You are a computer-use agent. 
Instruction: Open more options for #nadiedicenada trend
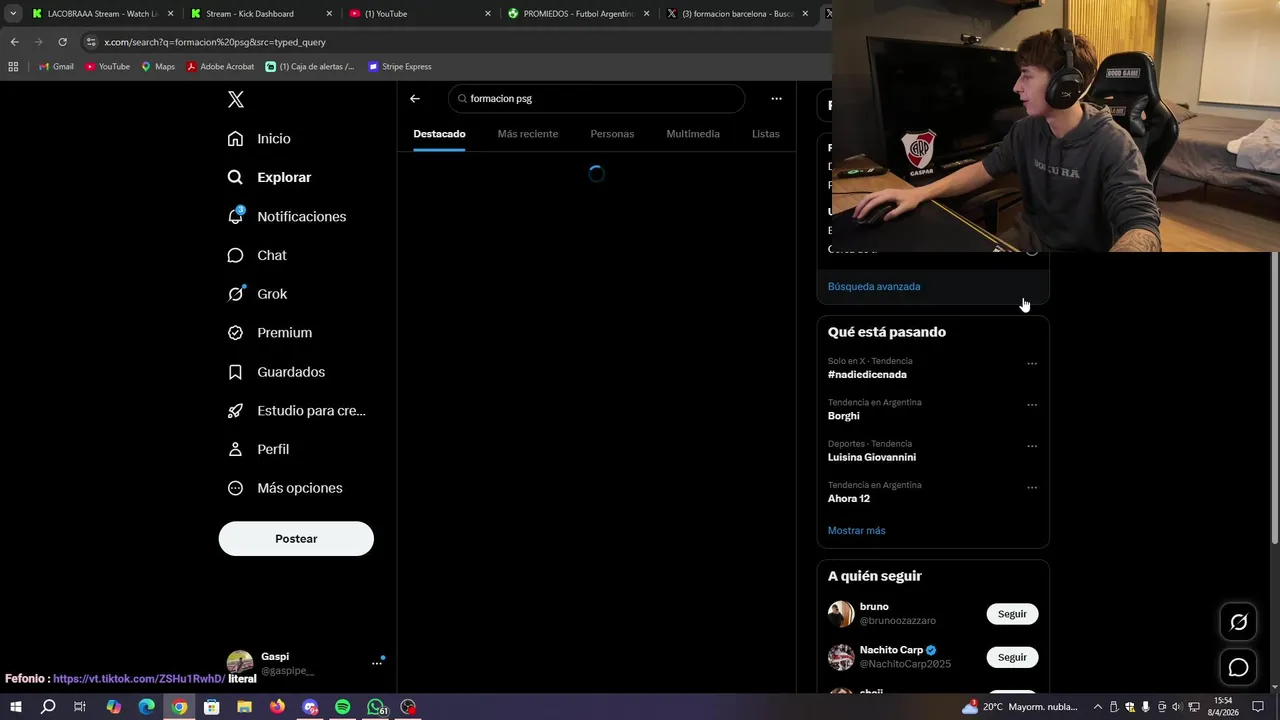[x=1032, y=364]
